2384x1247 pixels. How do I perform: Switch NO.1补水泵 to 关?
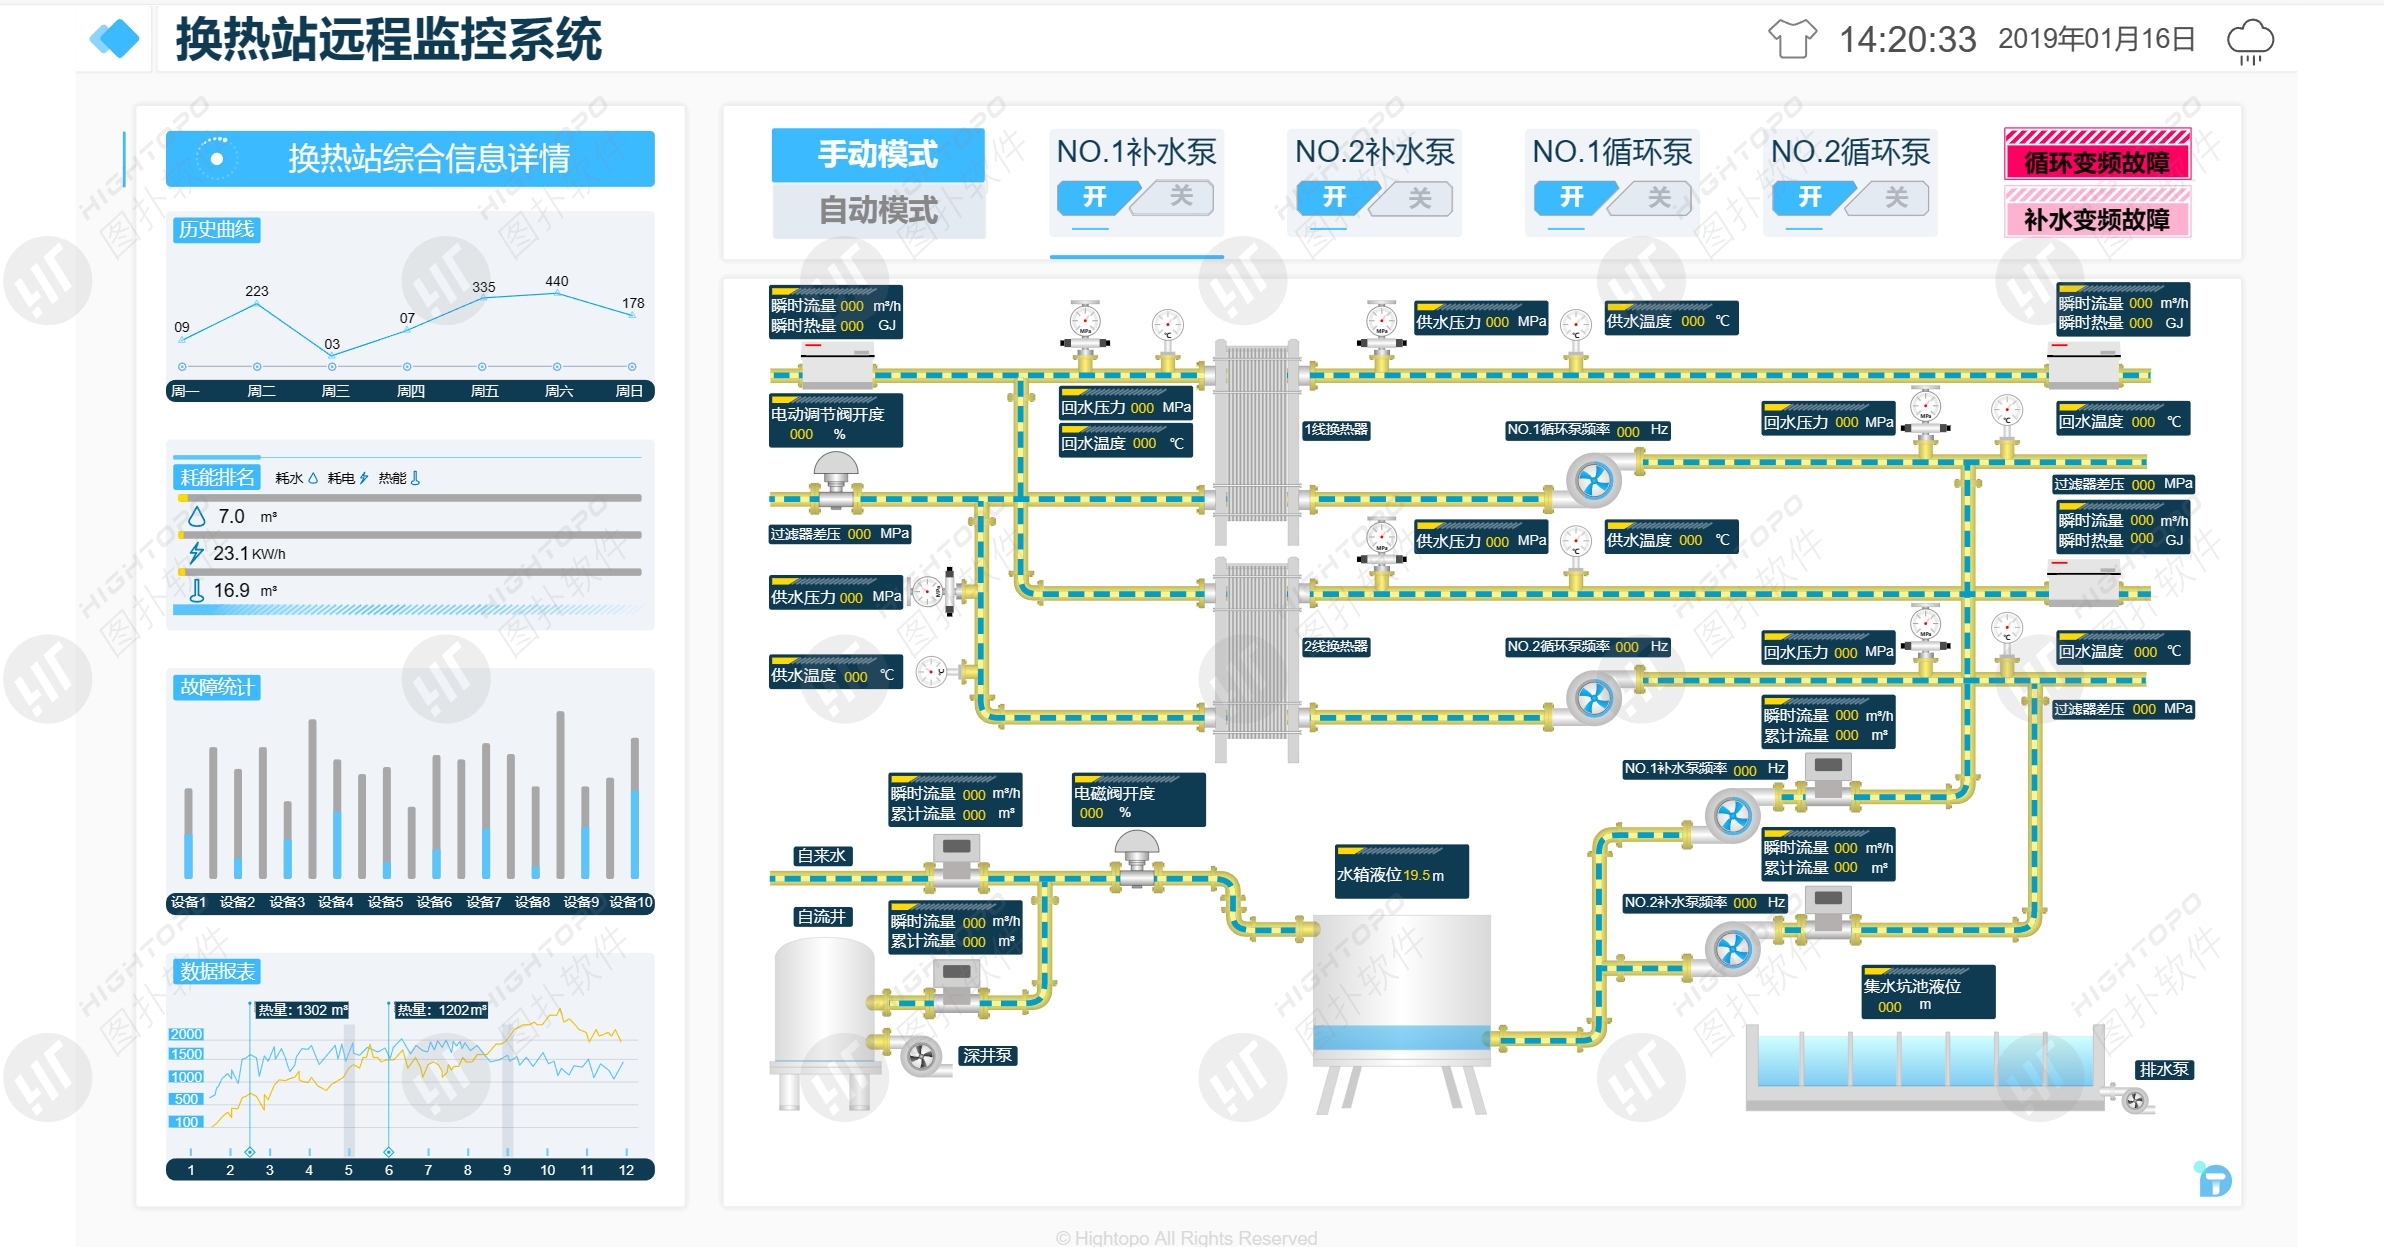click(1180, 197)
